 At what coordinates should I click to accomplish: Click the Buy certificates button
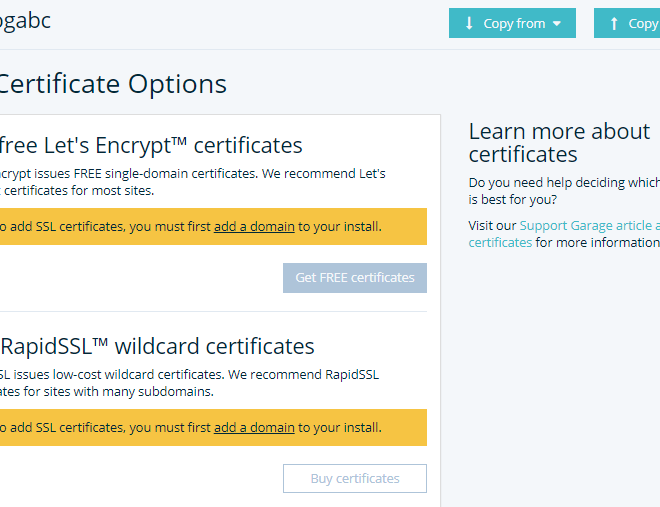coord(355,478)
